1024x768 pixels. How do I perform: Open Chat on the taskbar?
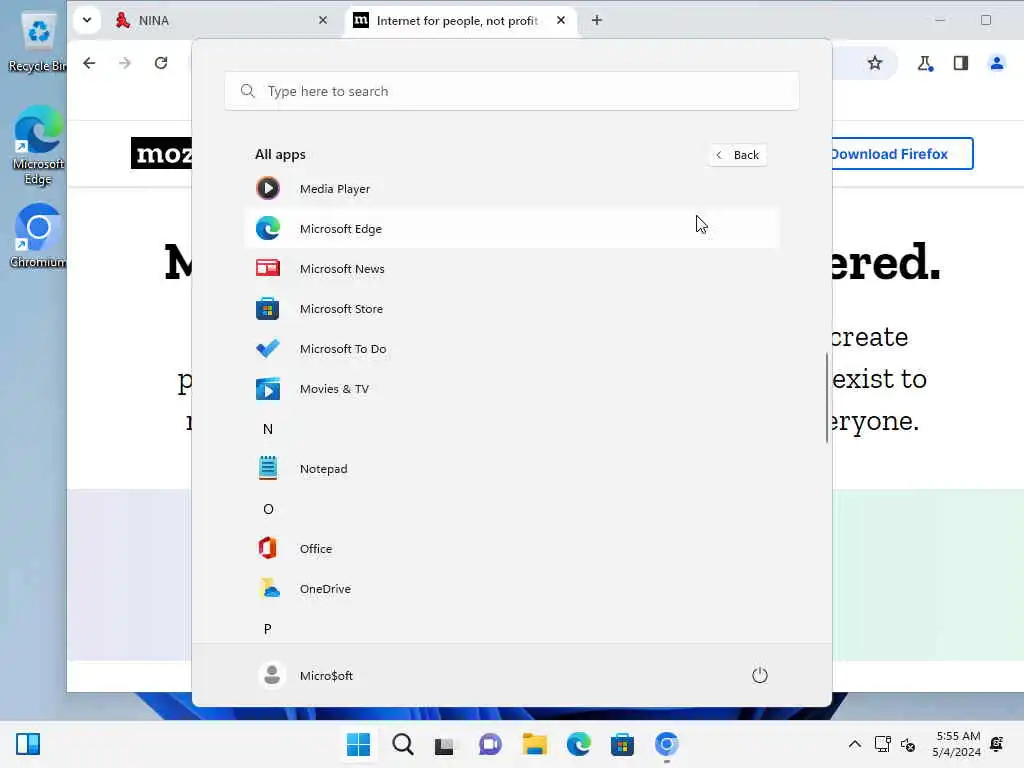tap(490, 744)
